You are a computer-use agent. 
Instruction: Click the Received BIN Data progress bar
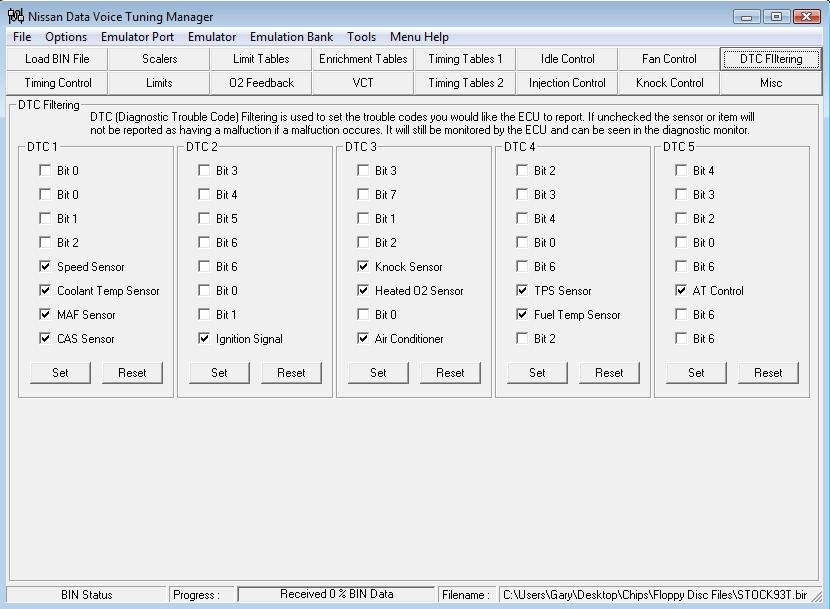(x=336, y=594)
